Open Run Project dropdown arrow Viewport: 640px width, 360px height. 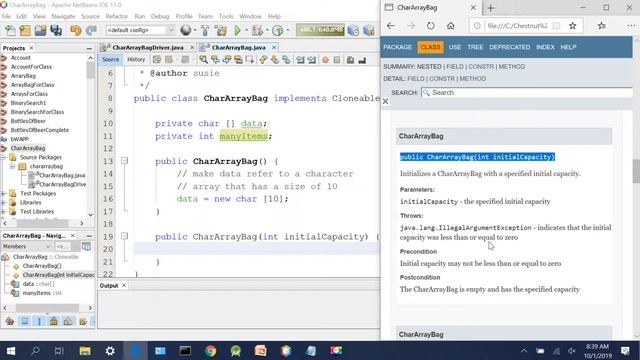246,30
